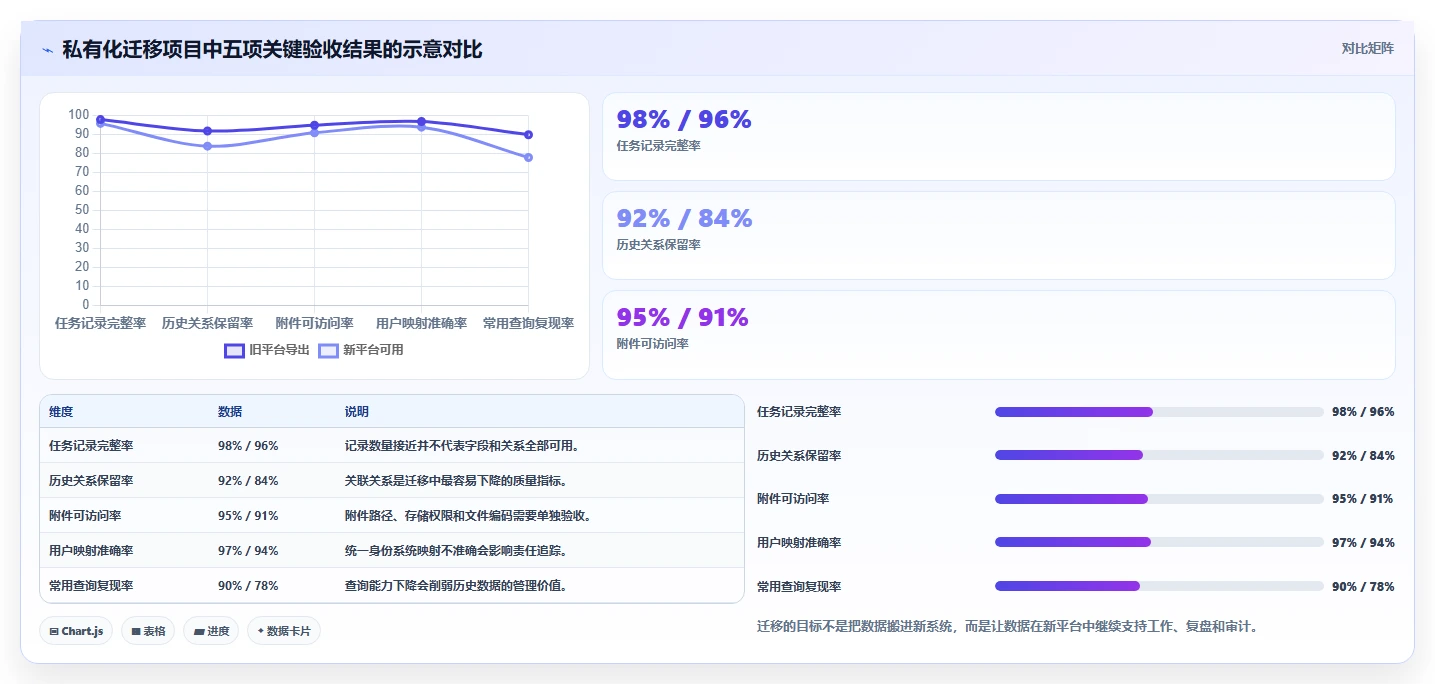Click 95% / 91% beside the 附件可访问率 progress bar
The width and height of the screenshot is (1435, 684).
coord(1363,499)
